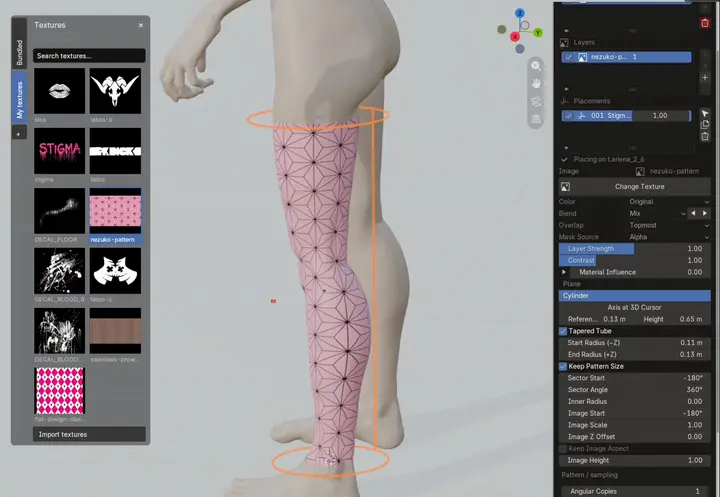Select the seamless brown wood texture
The height and width of the screenshot is (497, 720).
coord(115,331)
